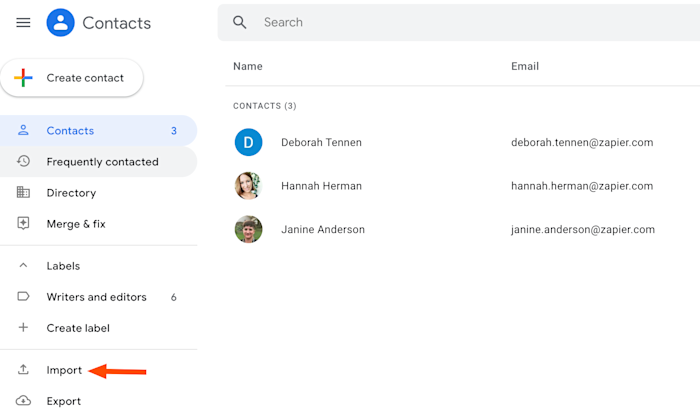Click the Contacts app logo icon
This screenshot has height=415, width=700.
pyautogui.click(x=61, y=22)
